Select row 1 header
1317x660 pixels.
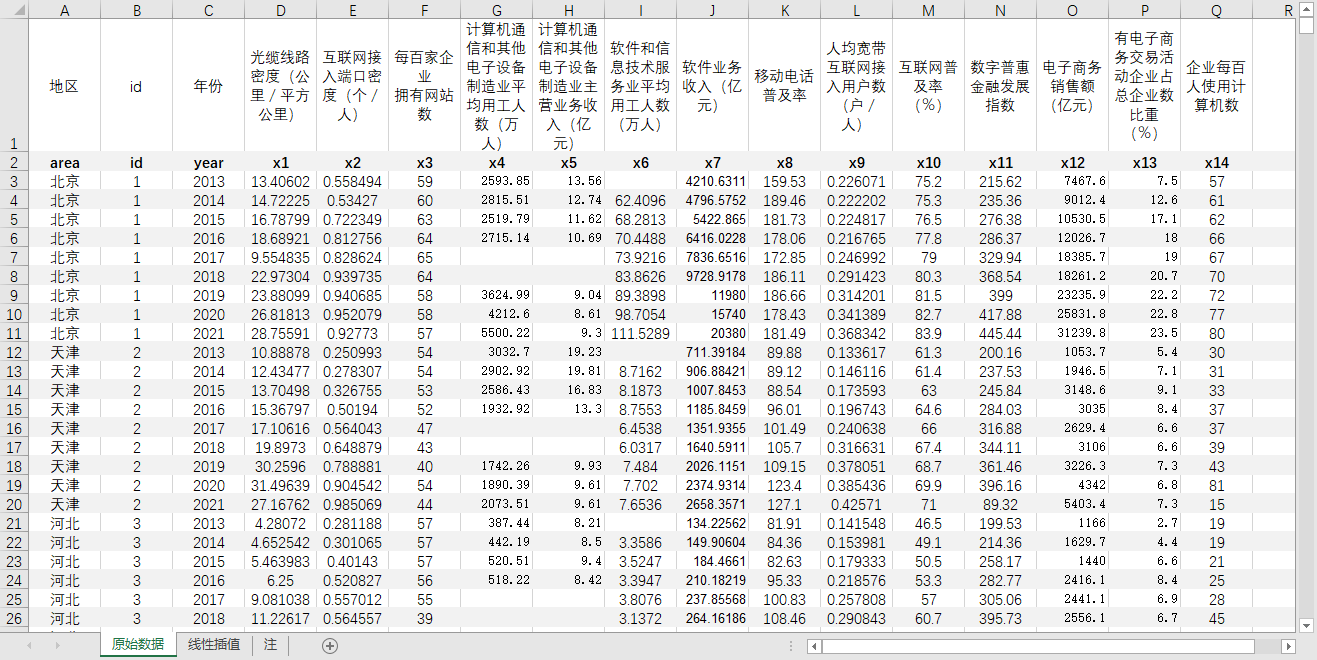14,86
